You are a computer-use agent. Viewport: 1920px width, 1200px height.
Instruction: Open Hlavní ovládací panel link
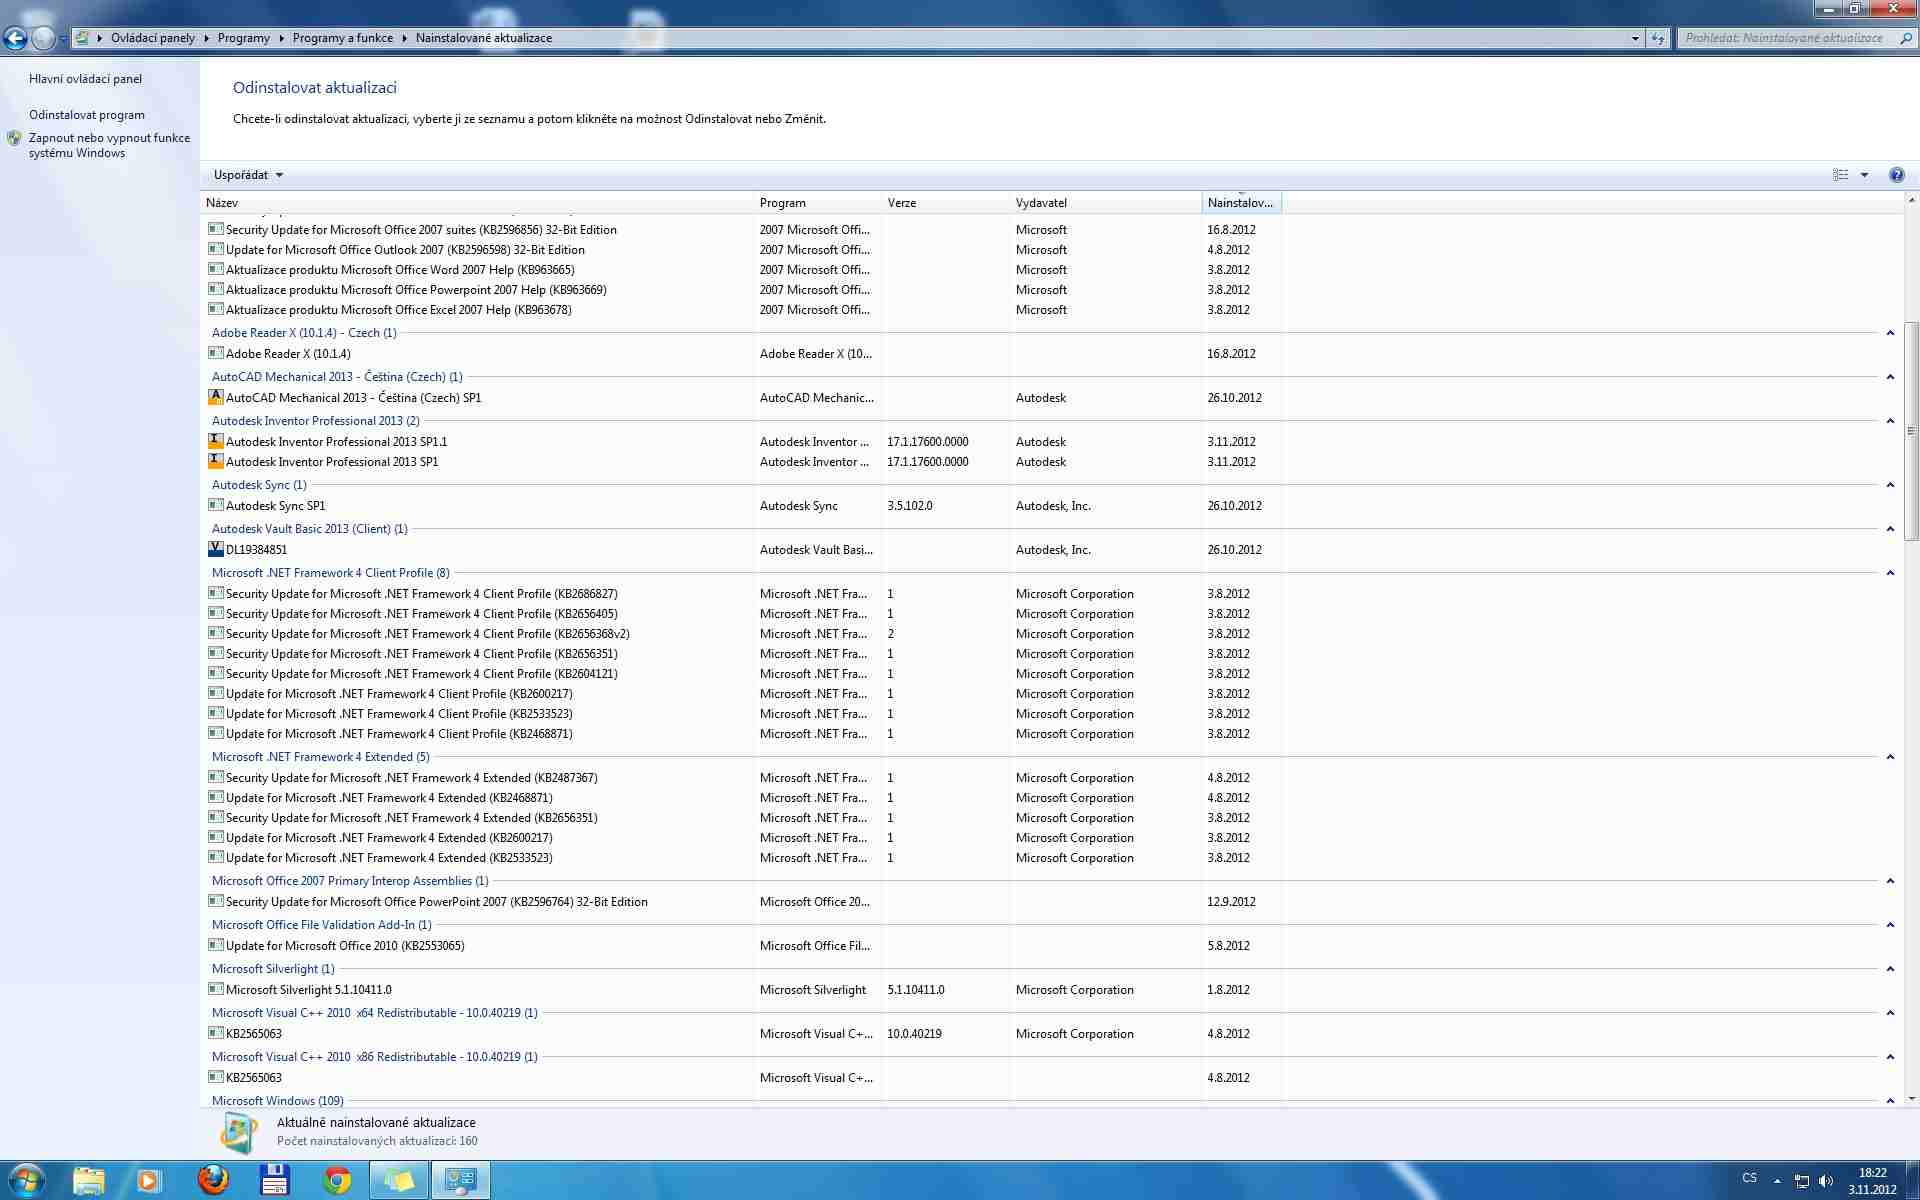pyautogui.click(x=85, y=79)
